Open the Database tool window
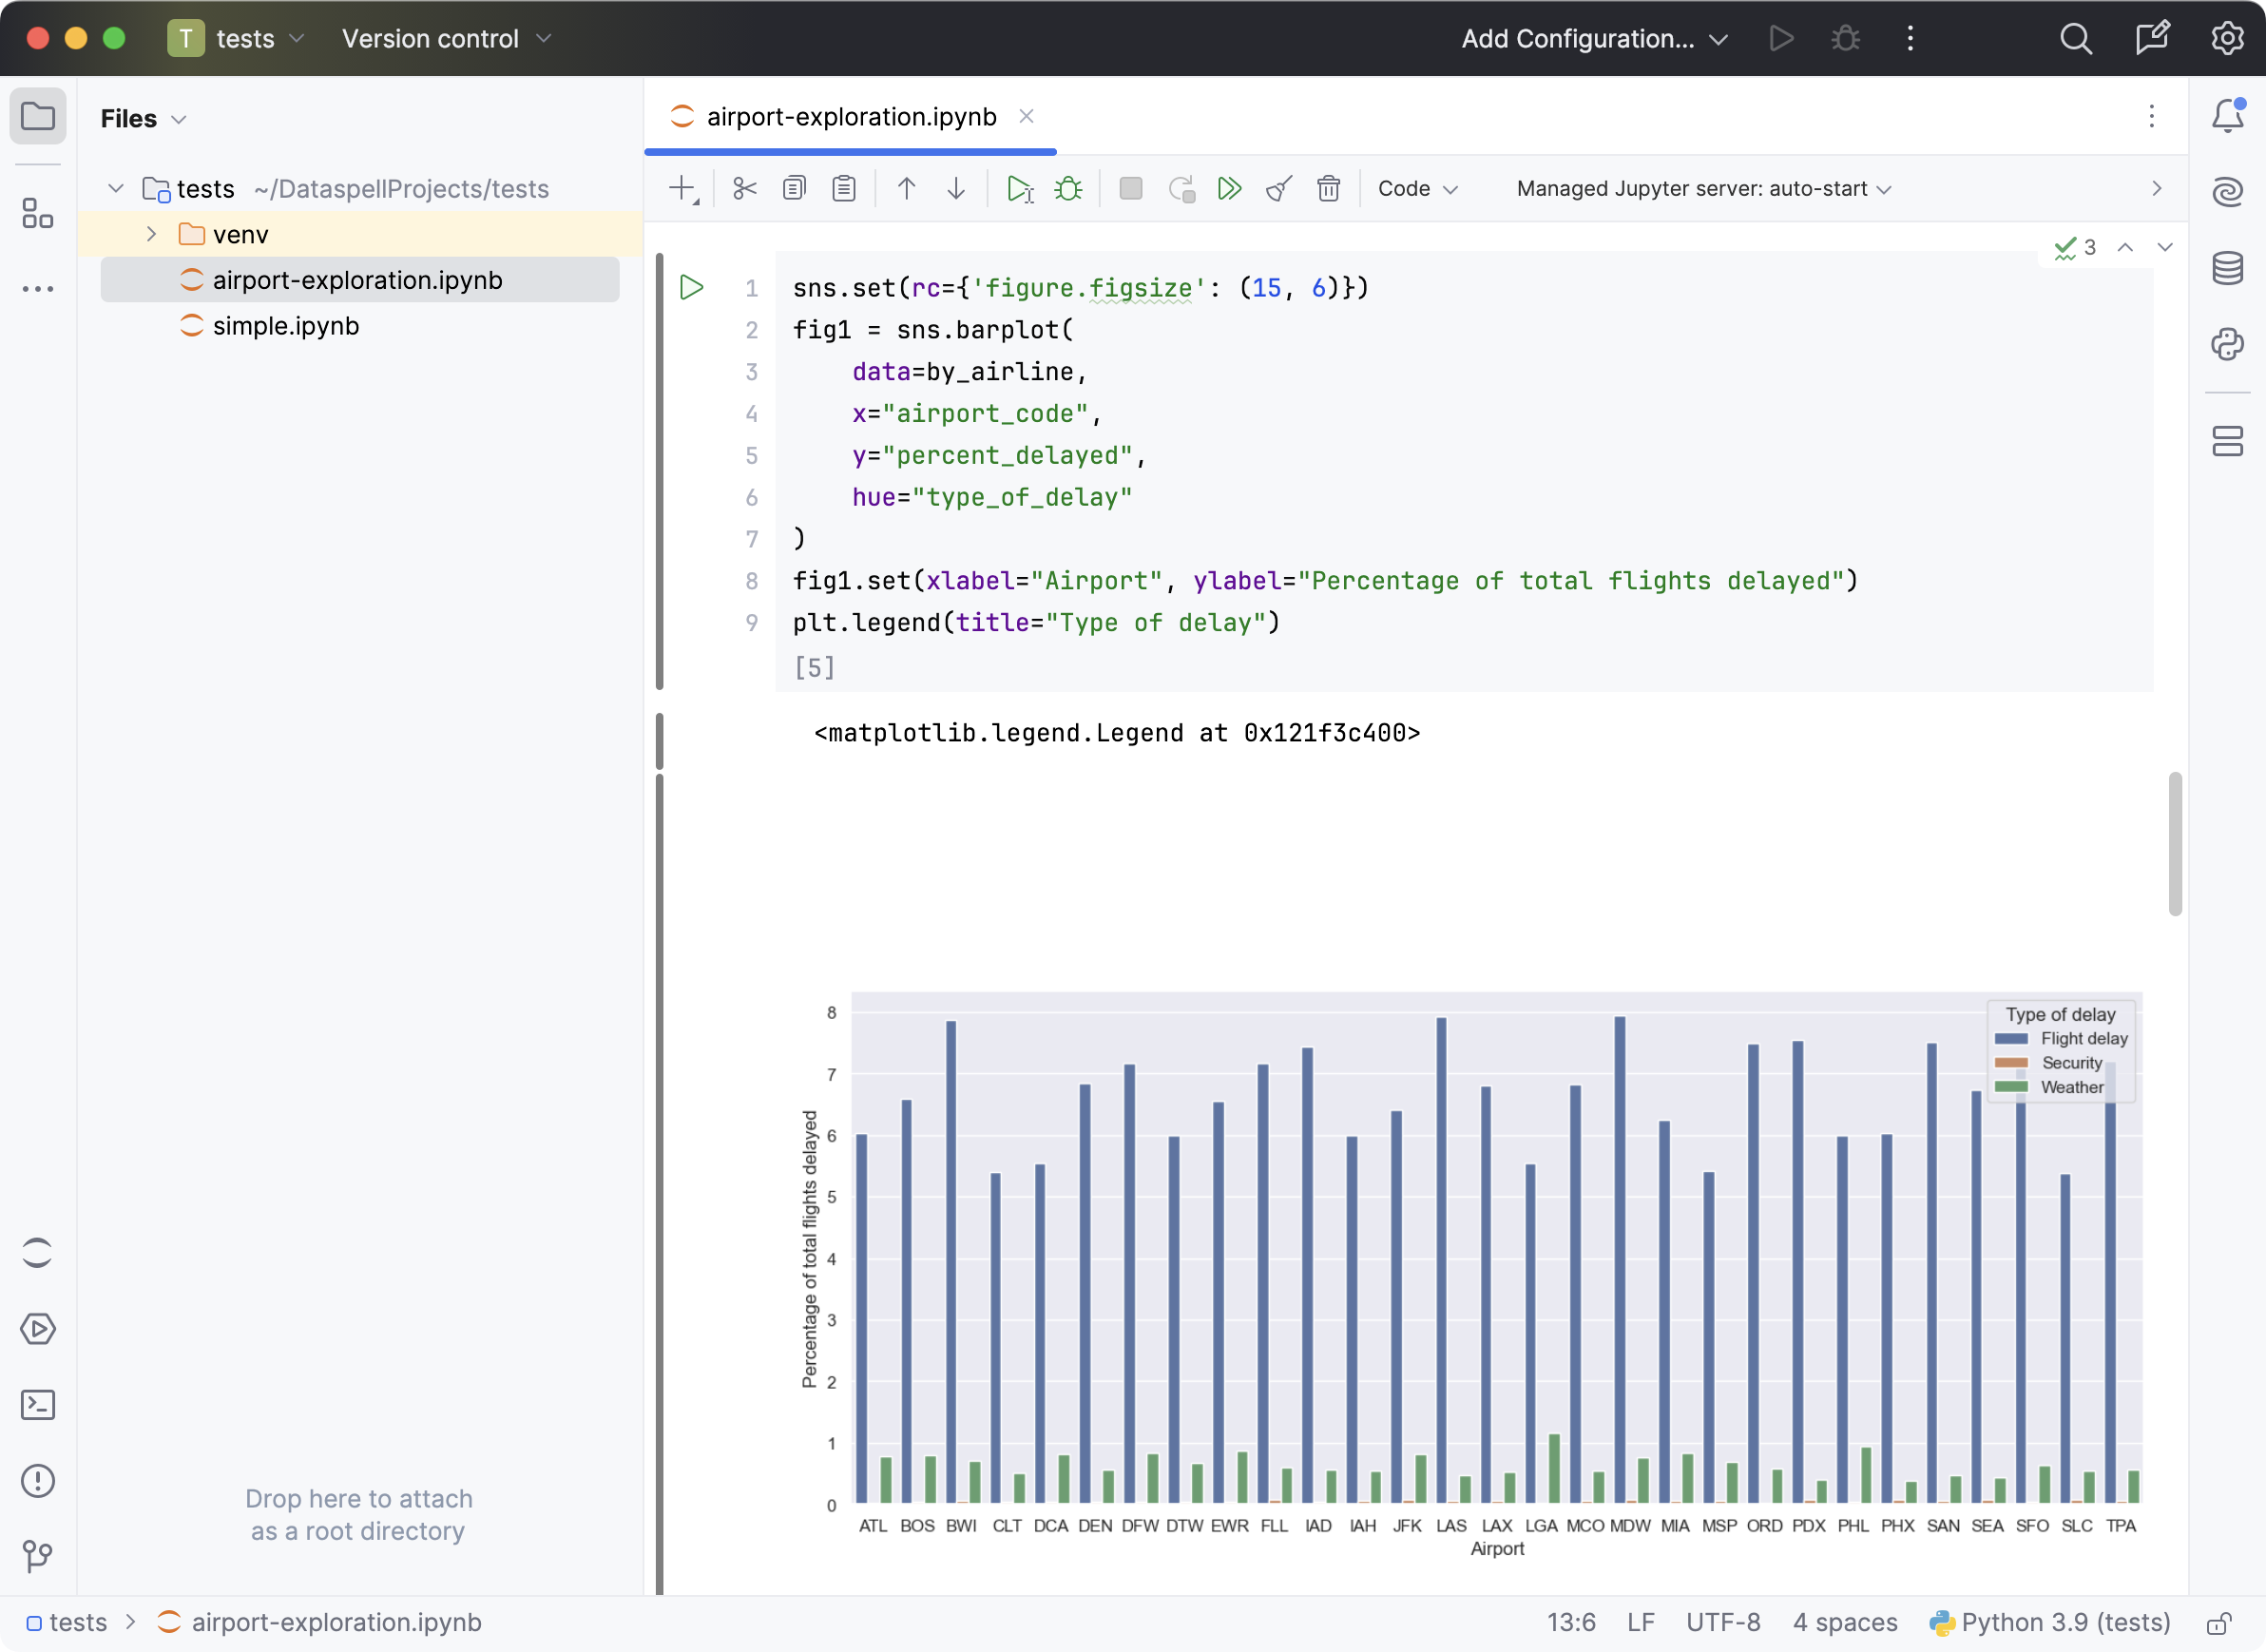 [2227, 268]
